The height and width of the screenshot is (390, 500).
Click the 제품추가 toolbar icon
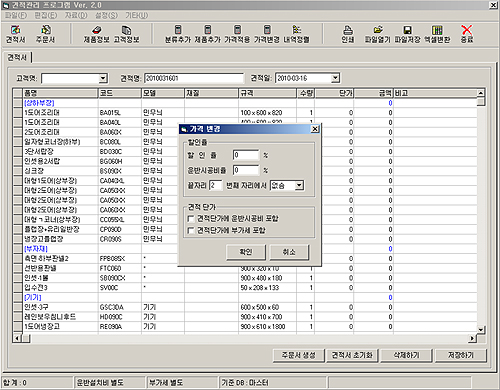coord(207,34)
